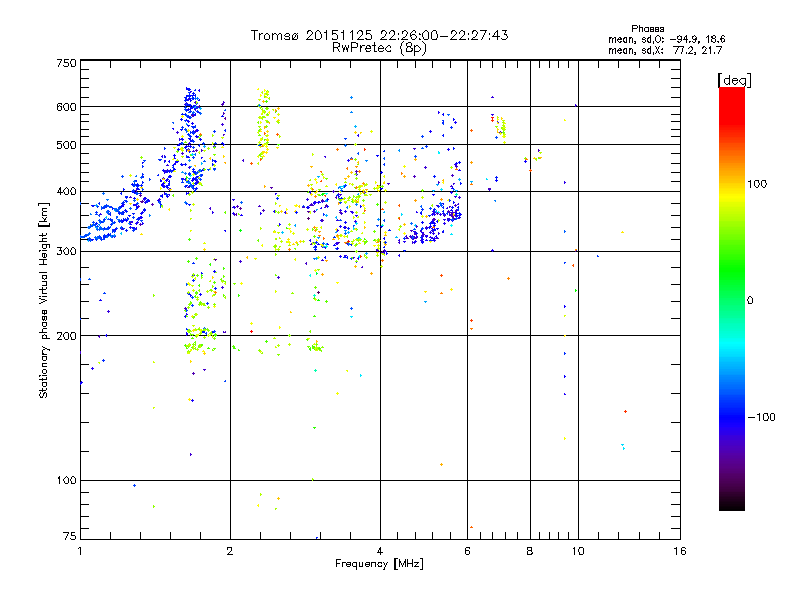This screenshot has width=800, height=600.
Task: Click the y-axis '500' tick label
Action: [x=66, y=145]
